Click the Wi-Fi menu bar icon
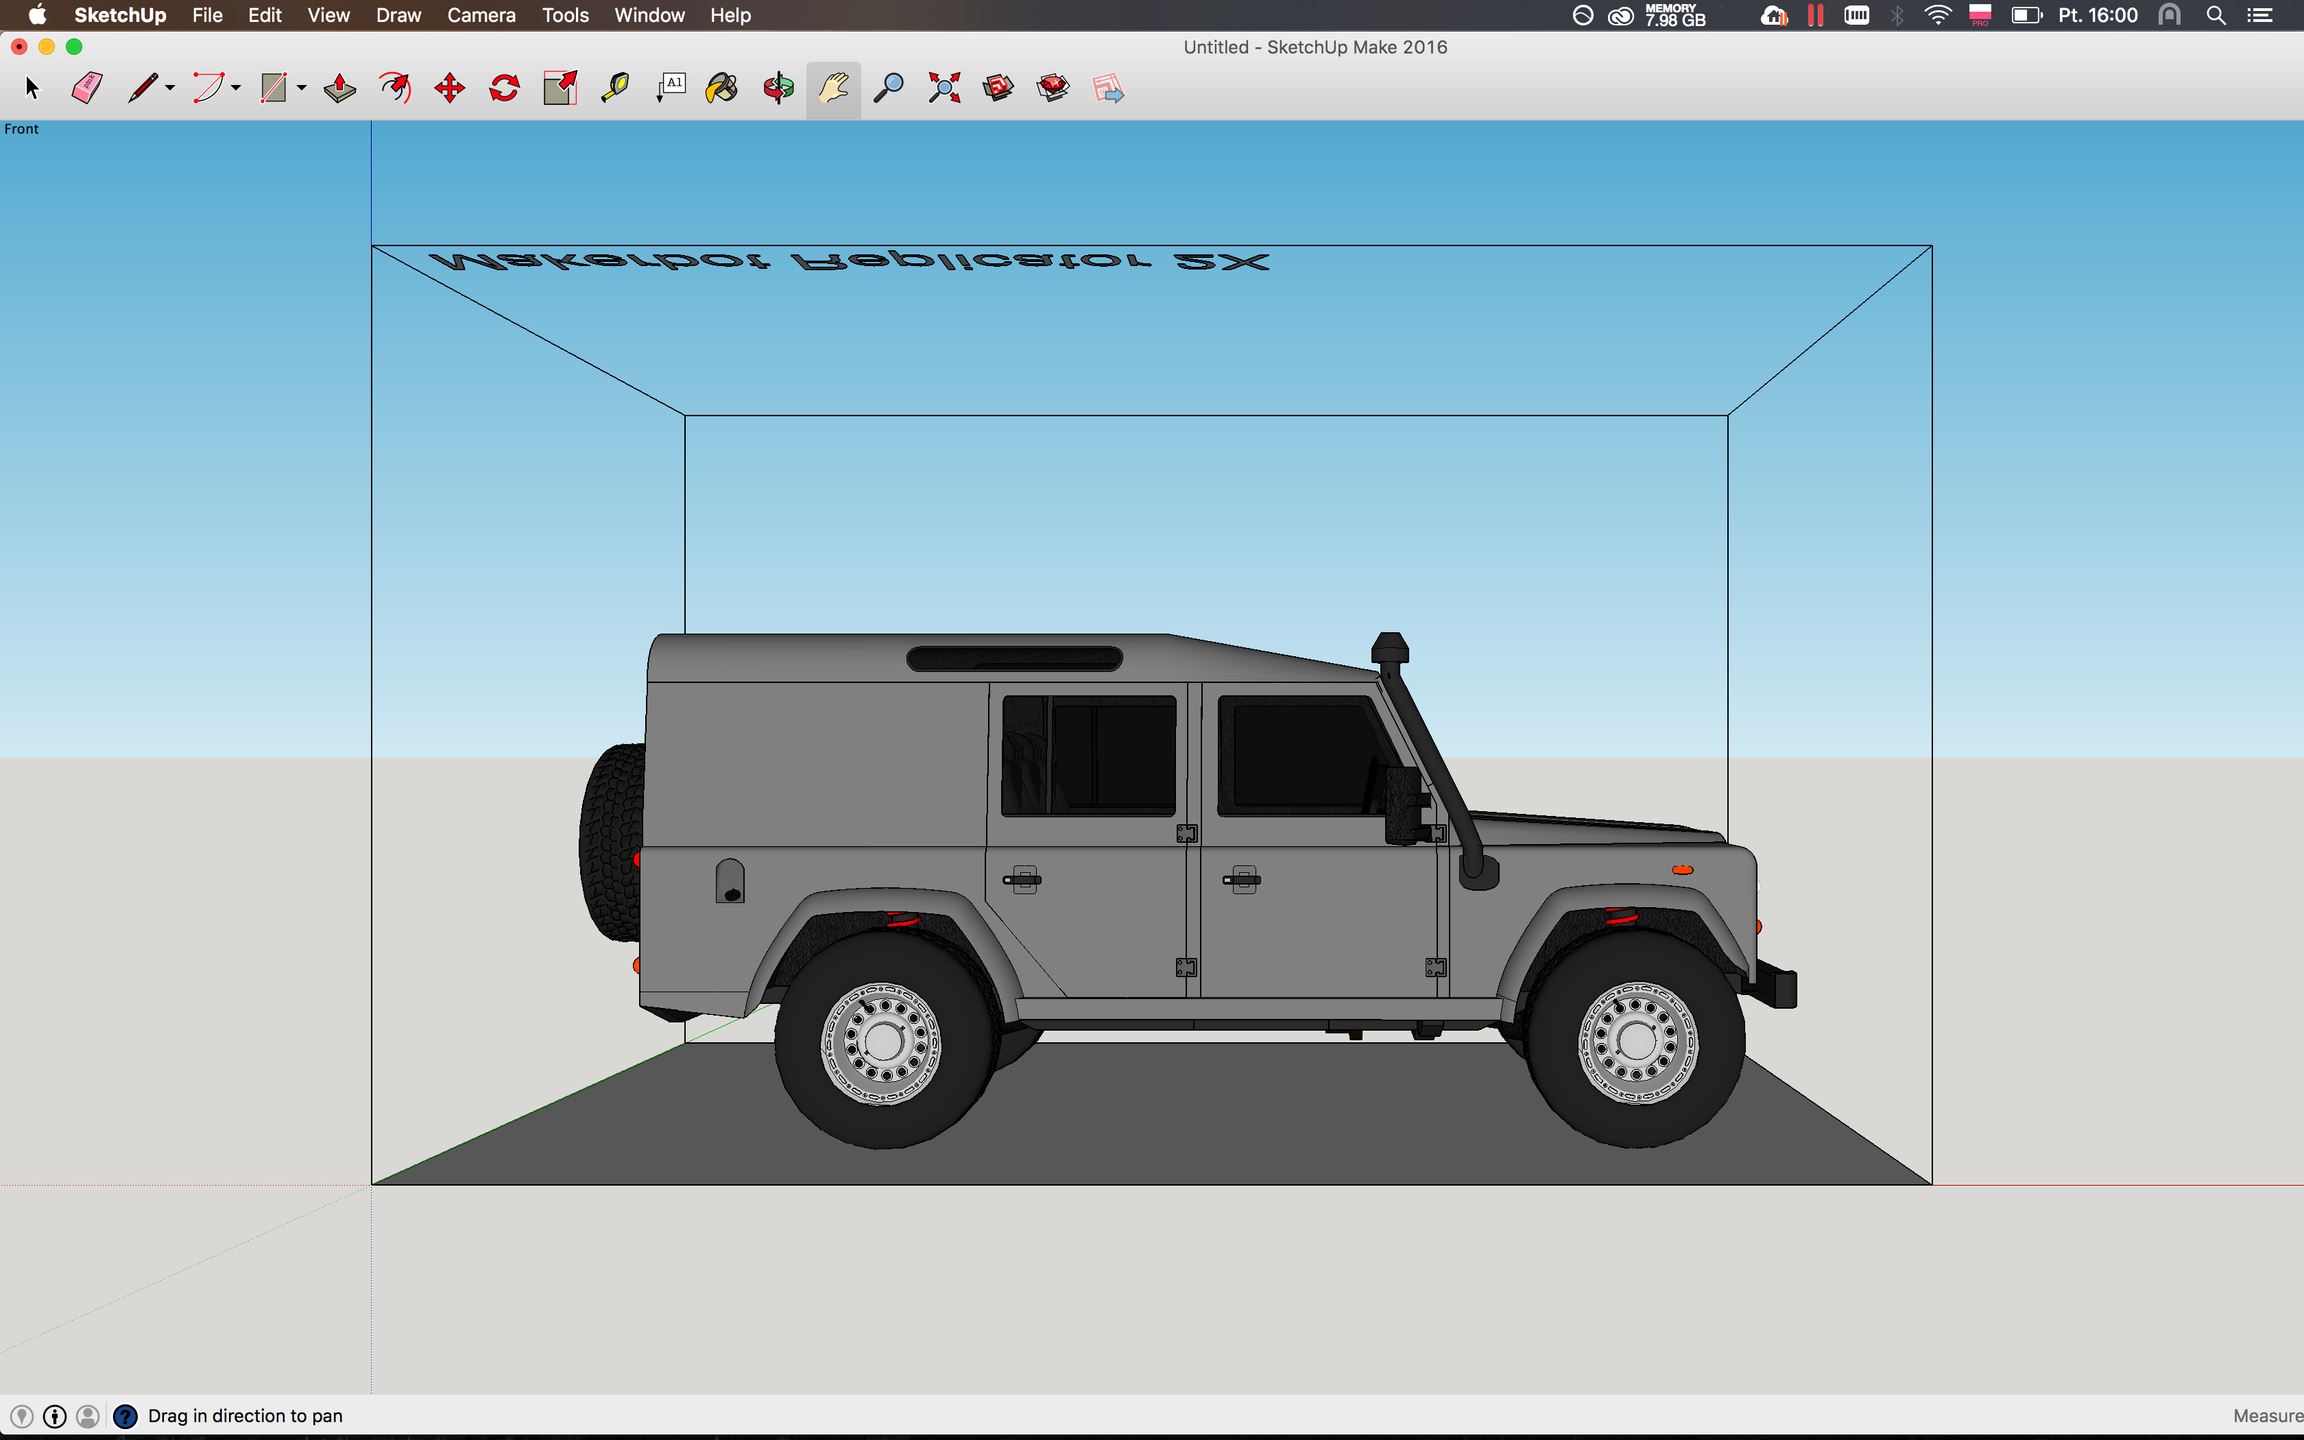 (x=1937, y=15)
